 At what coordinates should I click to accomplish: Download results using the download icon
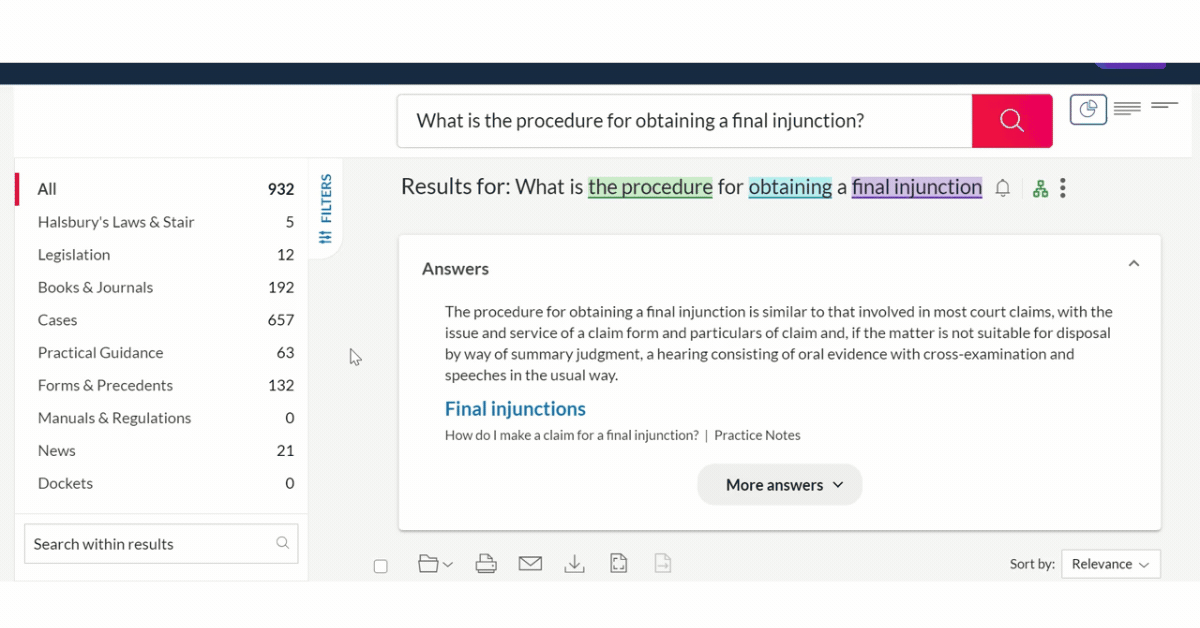574,564
